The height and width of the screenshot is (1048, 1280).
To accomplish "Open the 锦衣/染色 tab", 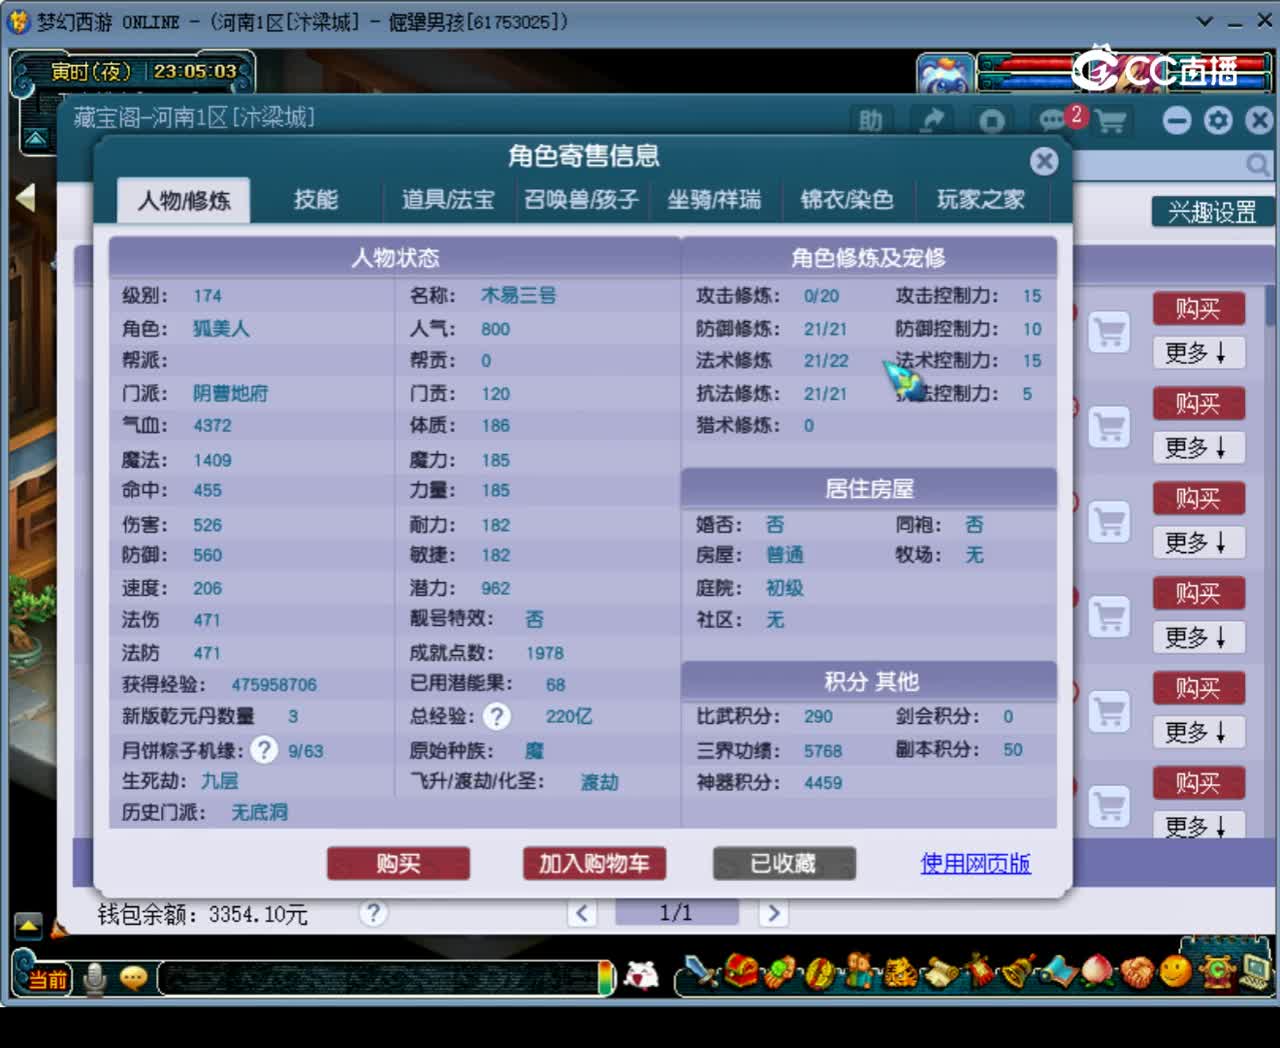I will click(x=847, y=200).
